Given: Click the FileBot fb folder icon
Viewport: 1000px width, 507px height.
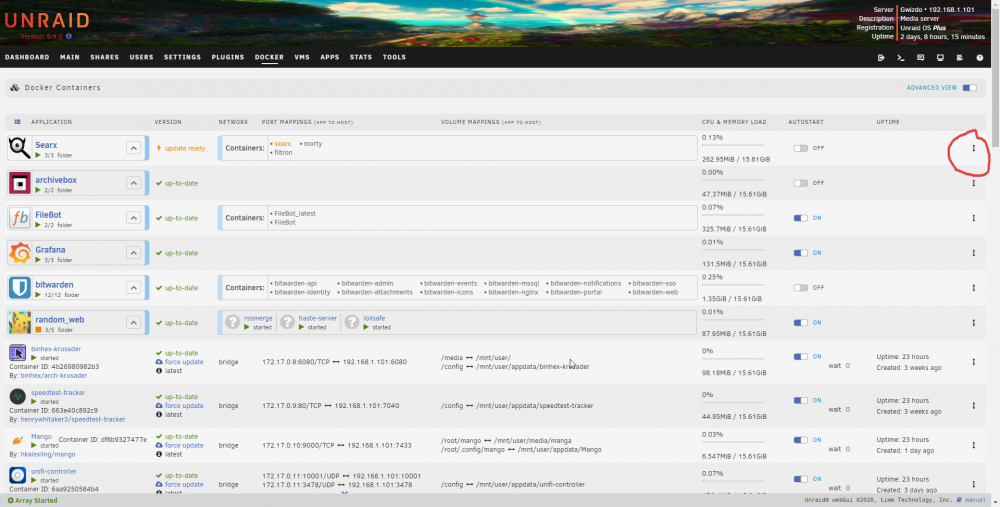Looking at the screenshot, I should 20,218.
